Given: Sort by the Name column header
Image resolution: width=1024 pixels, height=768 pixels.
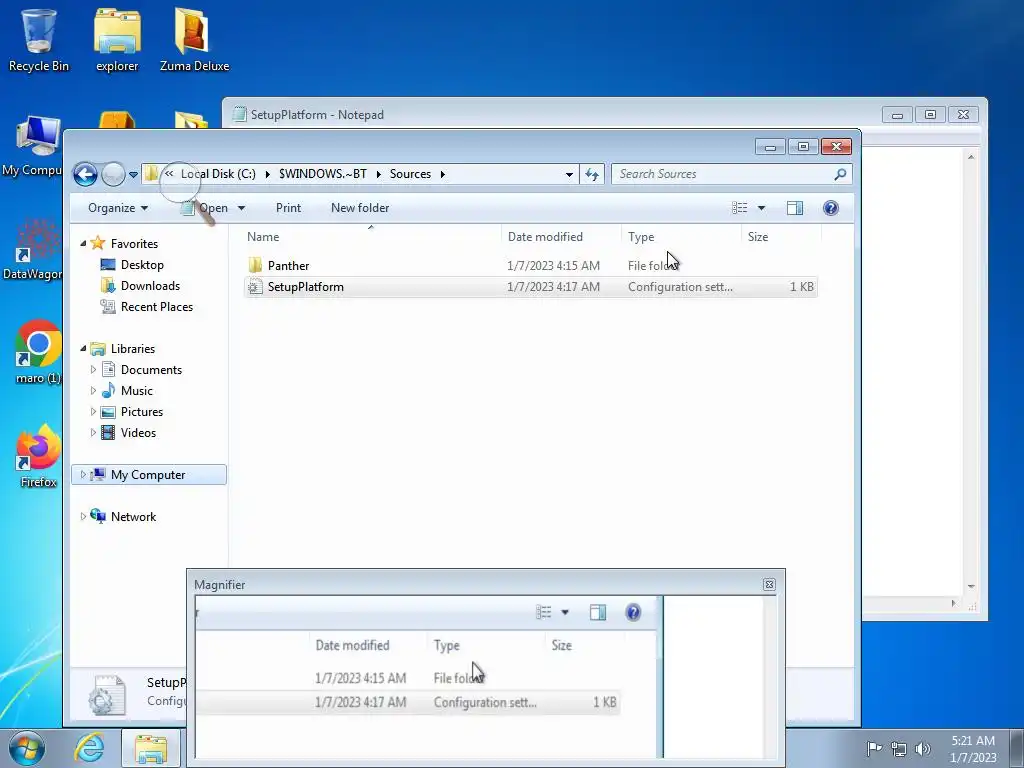Looking at the screenshot, I should (371, 236).
